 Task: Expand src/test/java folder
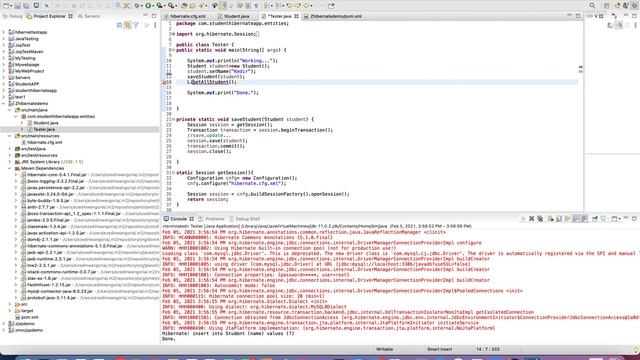point(10,149)
